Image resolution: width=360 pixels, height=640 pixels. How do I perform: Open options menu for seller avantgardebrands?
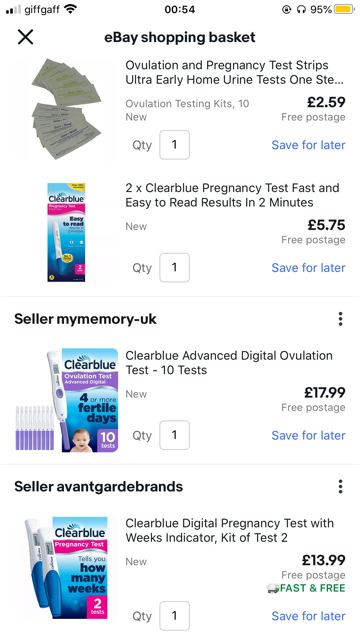click(340, 487)
